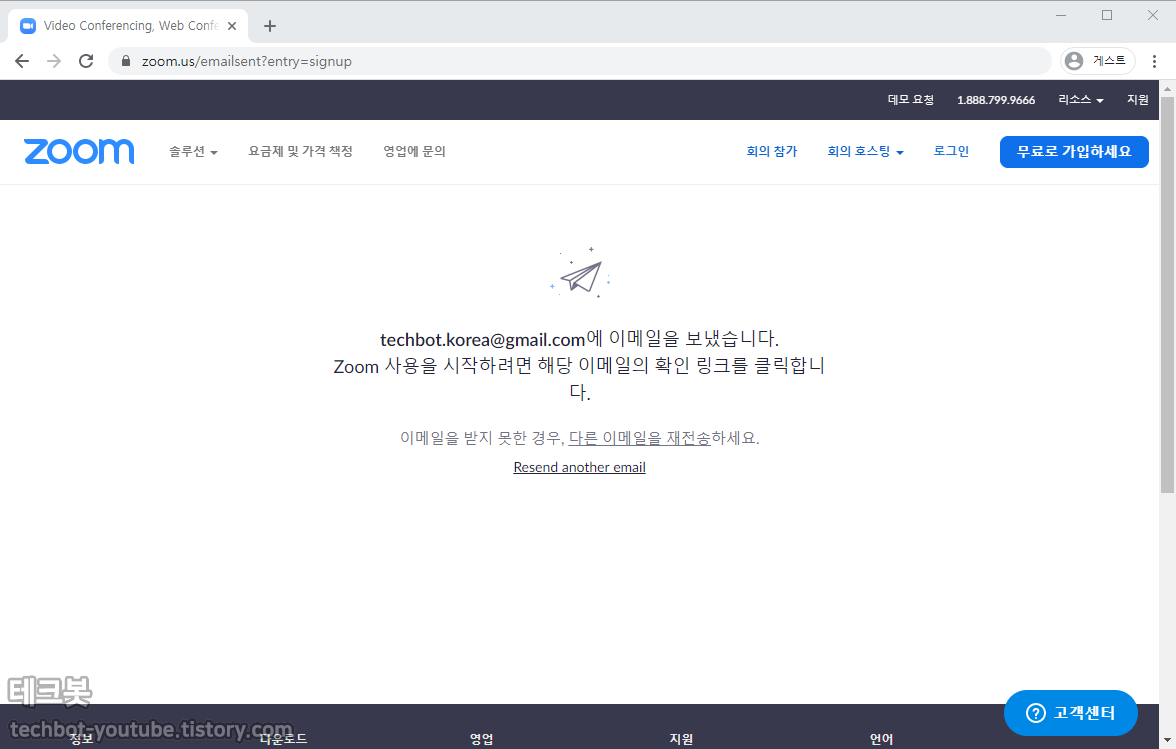Click the phone number 1.888.799.9666
1176x749 pixels.
[996, 100]
